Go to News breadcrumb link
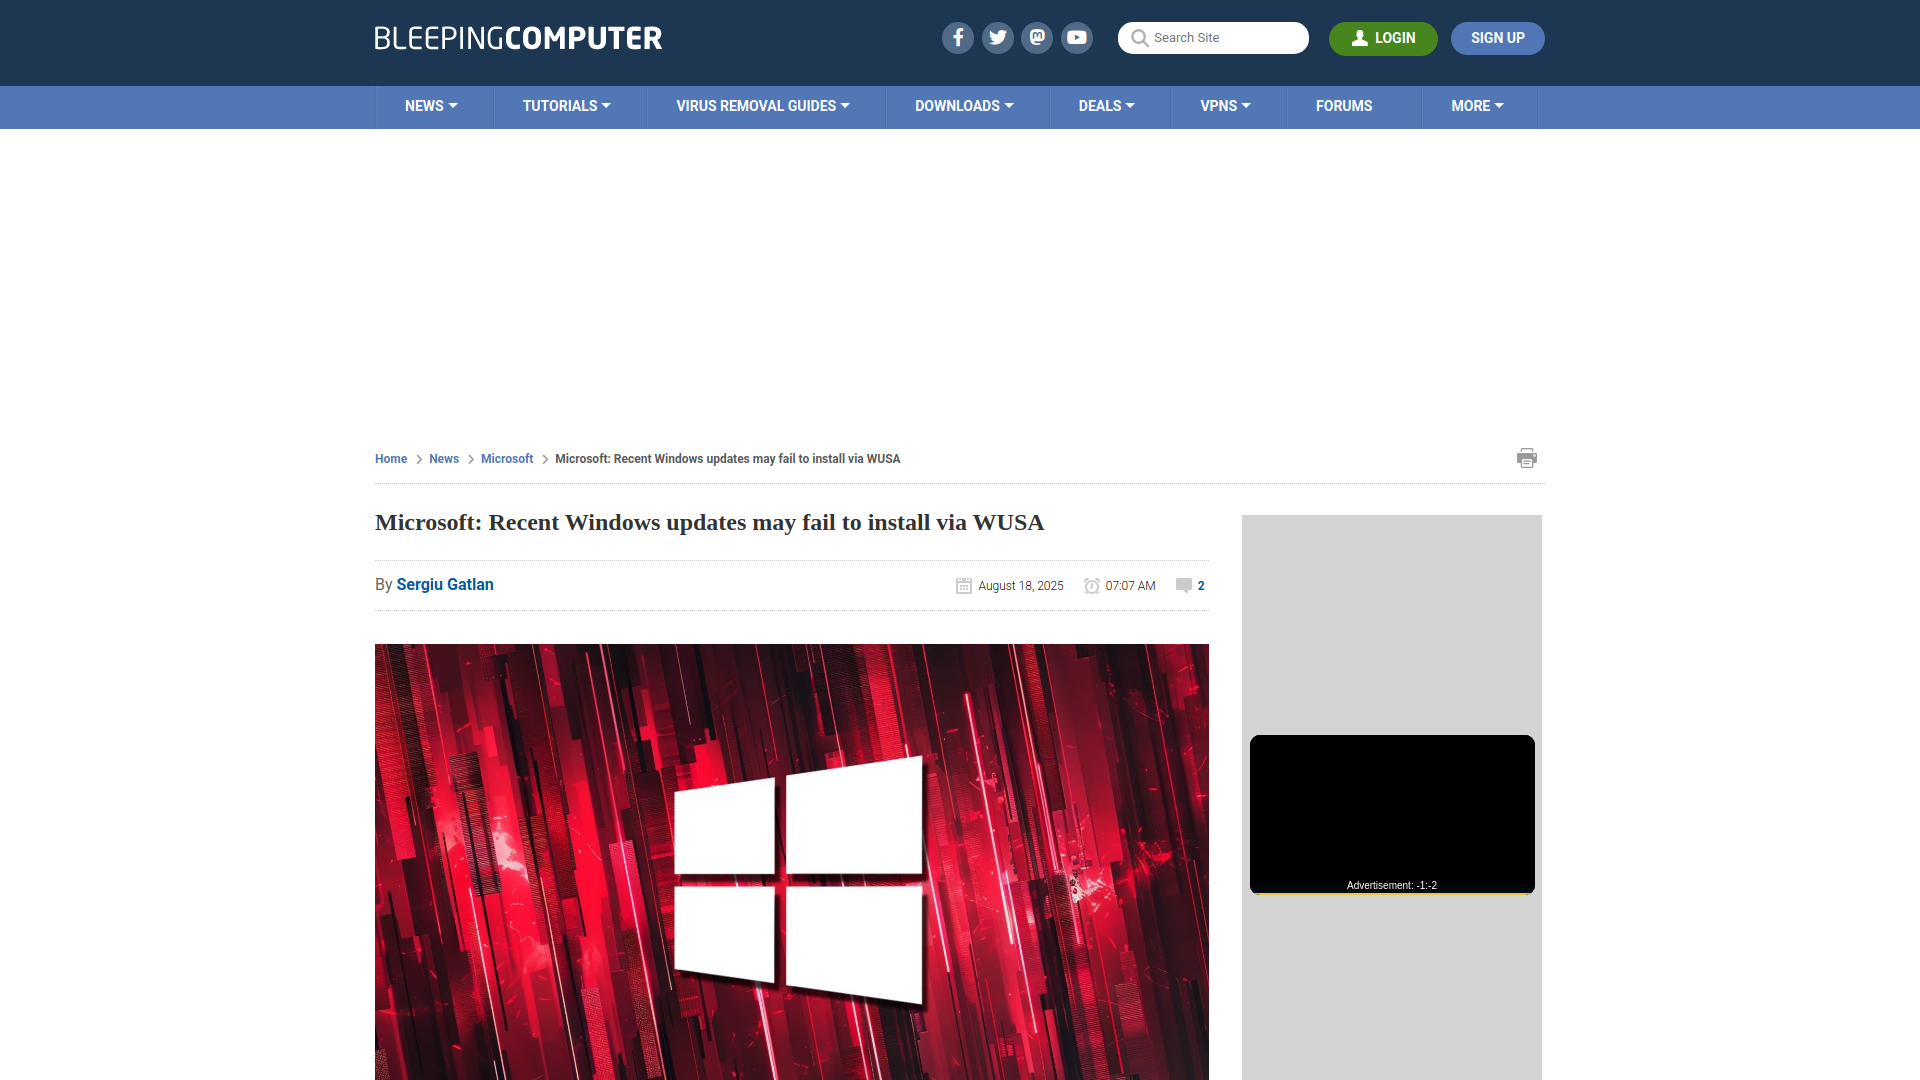 point(444,459)
